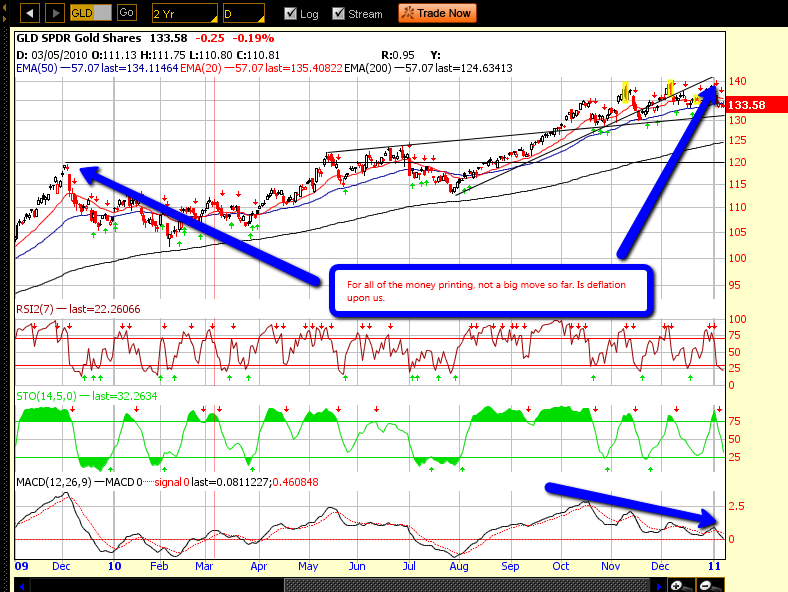Go forward with the right arrow button
The image size is (788, 592).
point(55,13)
